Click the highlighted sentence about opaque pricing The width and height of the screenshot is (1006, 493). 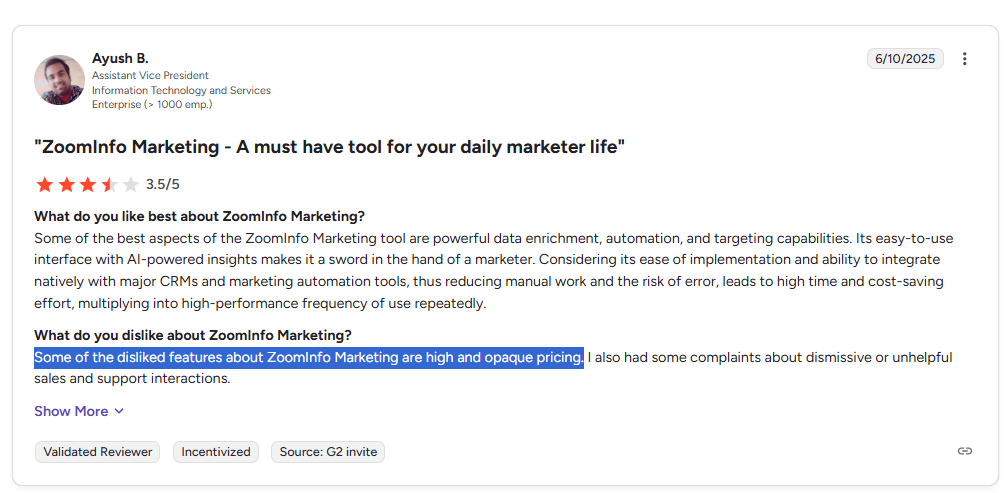pyautogui.click(x=309, y=358)
